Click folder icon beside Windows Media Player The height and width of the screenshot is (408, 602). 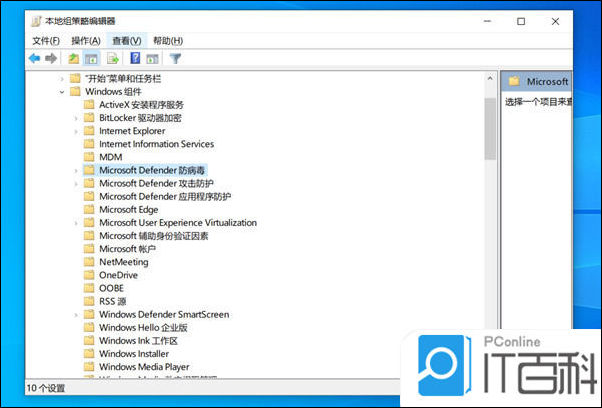coord(89,367)
